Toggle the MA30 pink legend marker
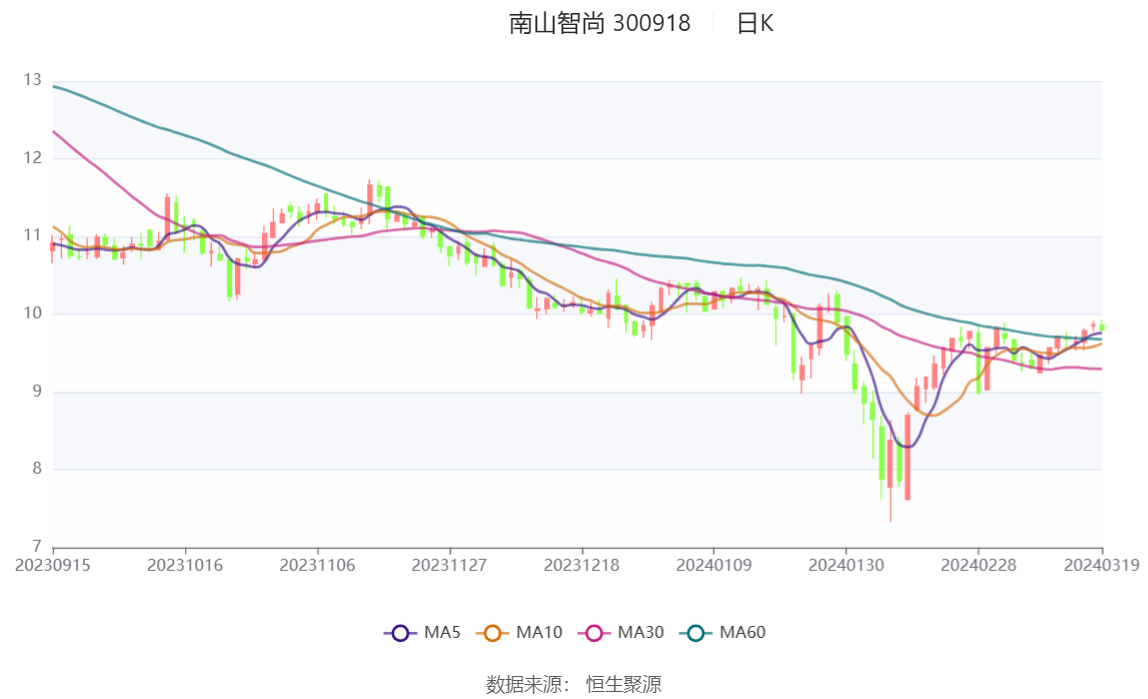Image resolution: width=1148 pixels, height=699 pixels. (x=594, y=633)
